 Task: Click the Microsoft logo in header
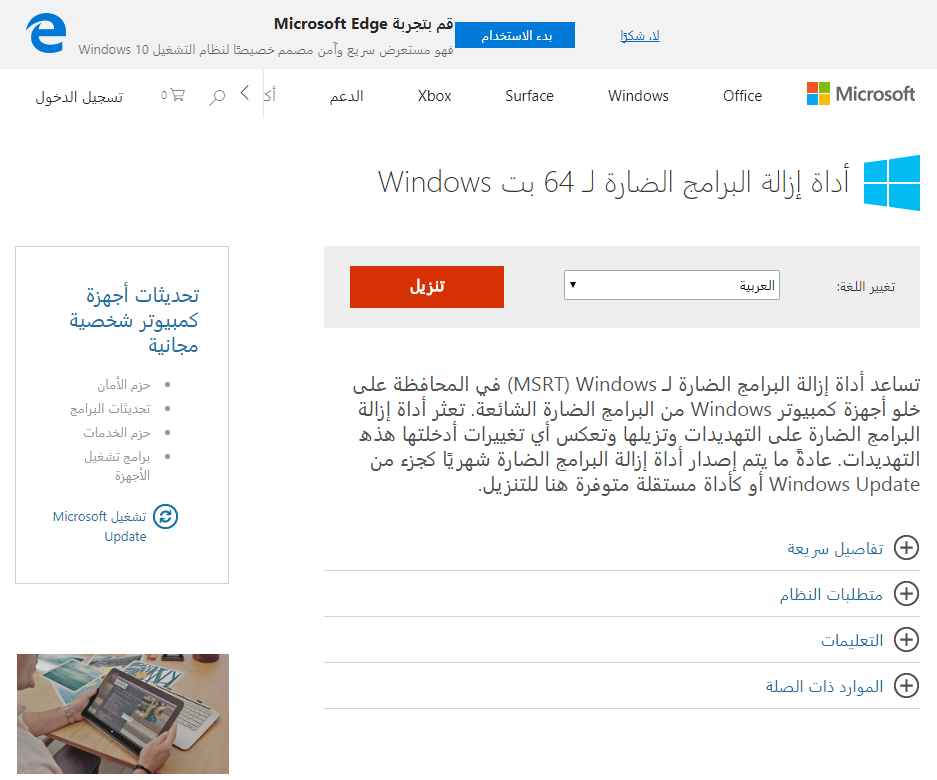[x=861, y=95]
